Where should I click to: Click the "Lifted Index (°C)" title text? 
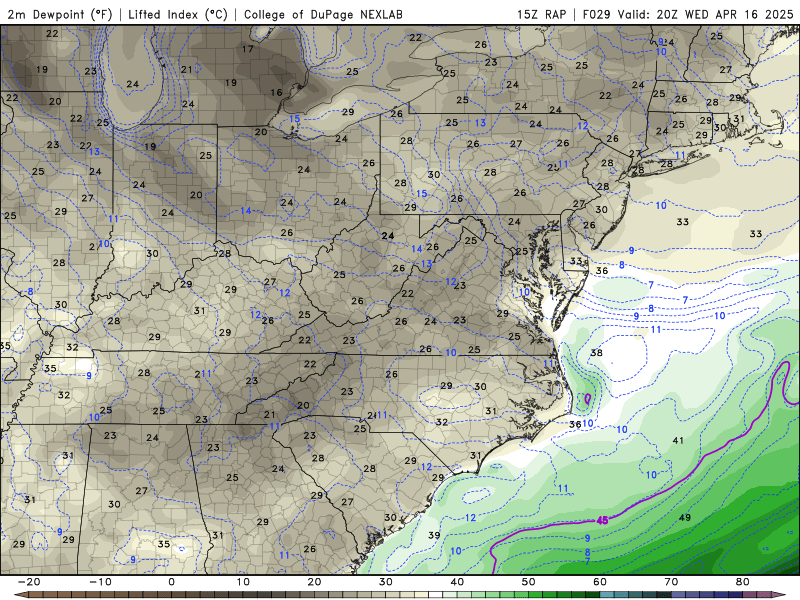(178, 14)
